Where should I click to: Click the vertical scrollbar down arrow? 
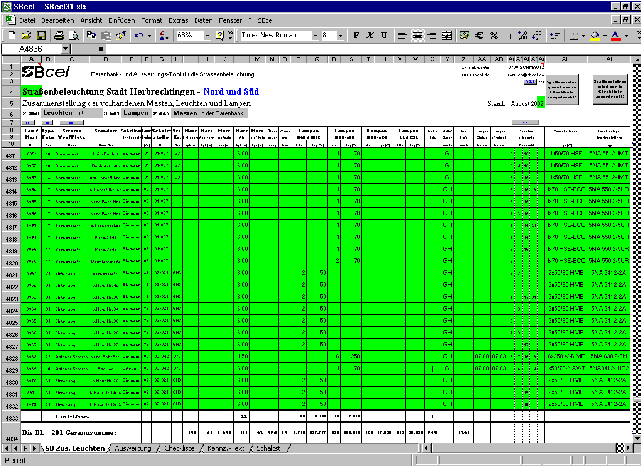[x=637, y=439]
